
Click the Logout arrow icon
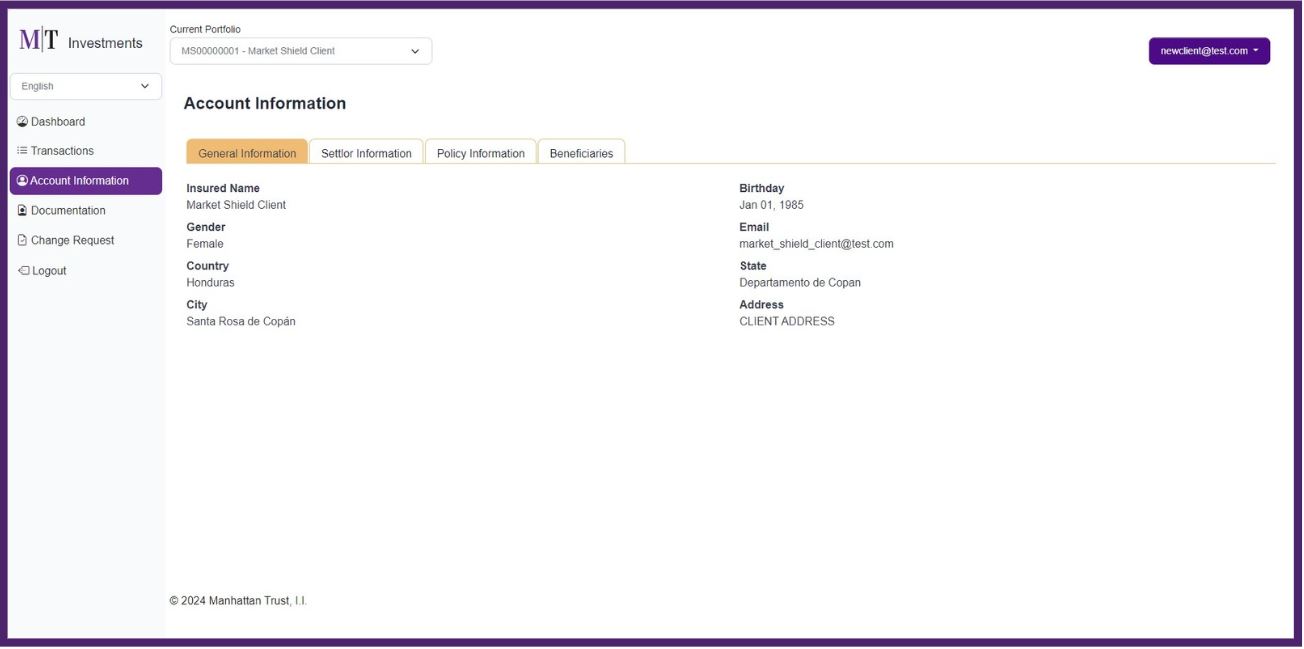[x=23, y=271]
